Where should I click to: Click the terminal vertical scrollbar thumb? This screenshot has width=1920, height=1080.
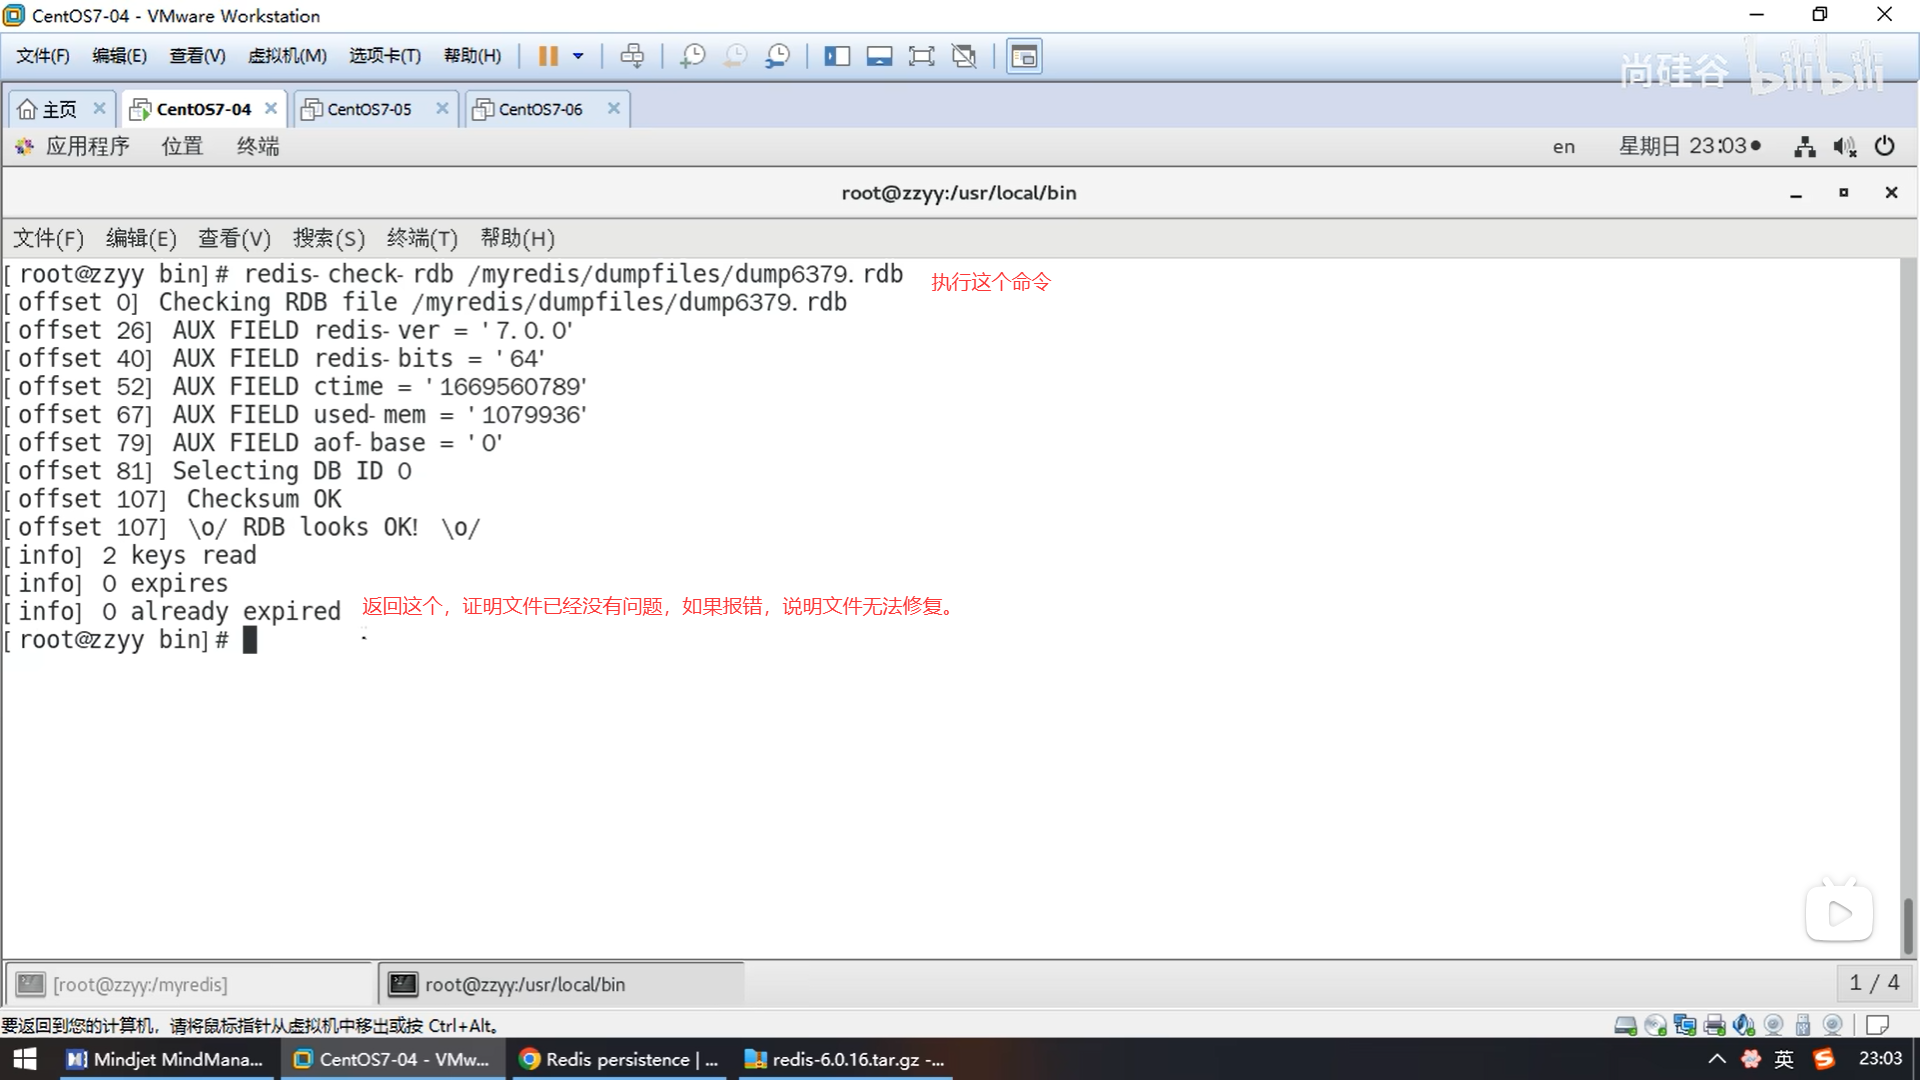(1907, 925)
